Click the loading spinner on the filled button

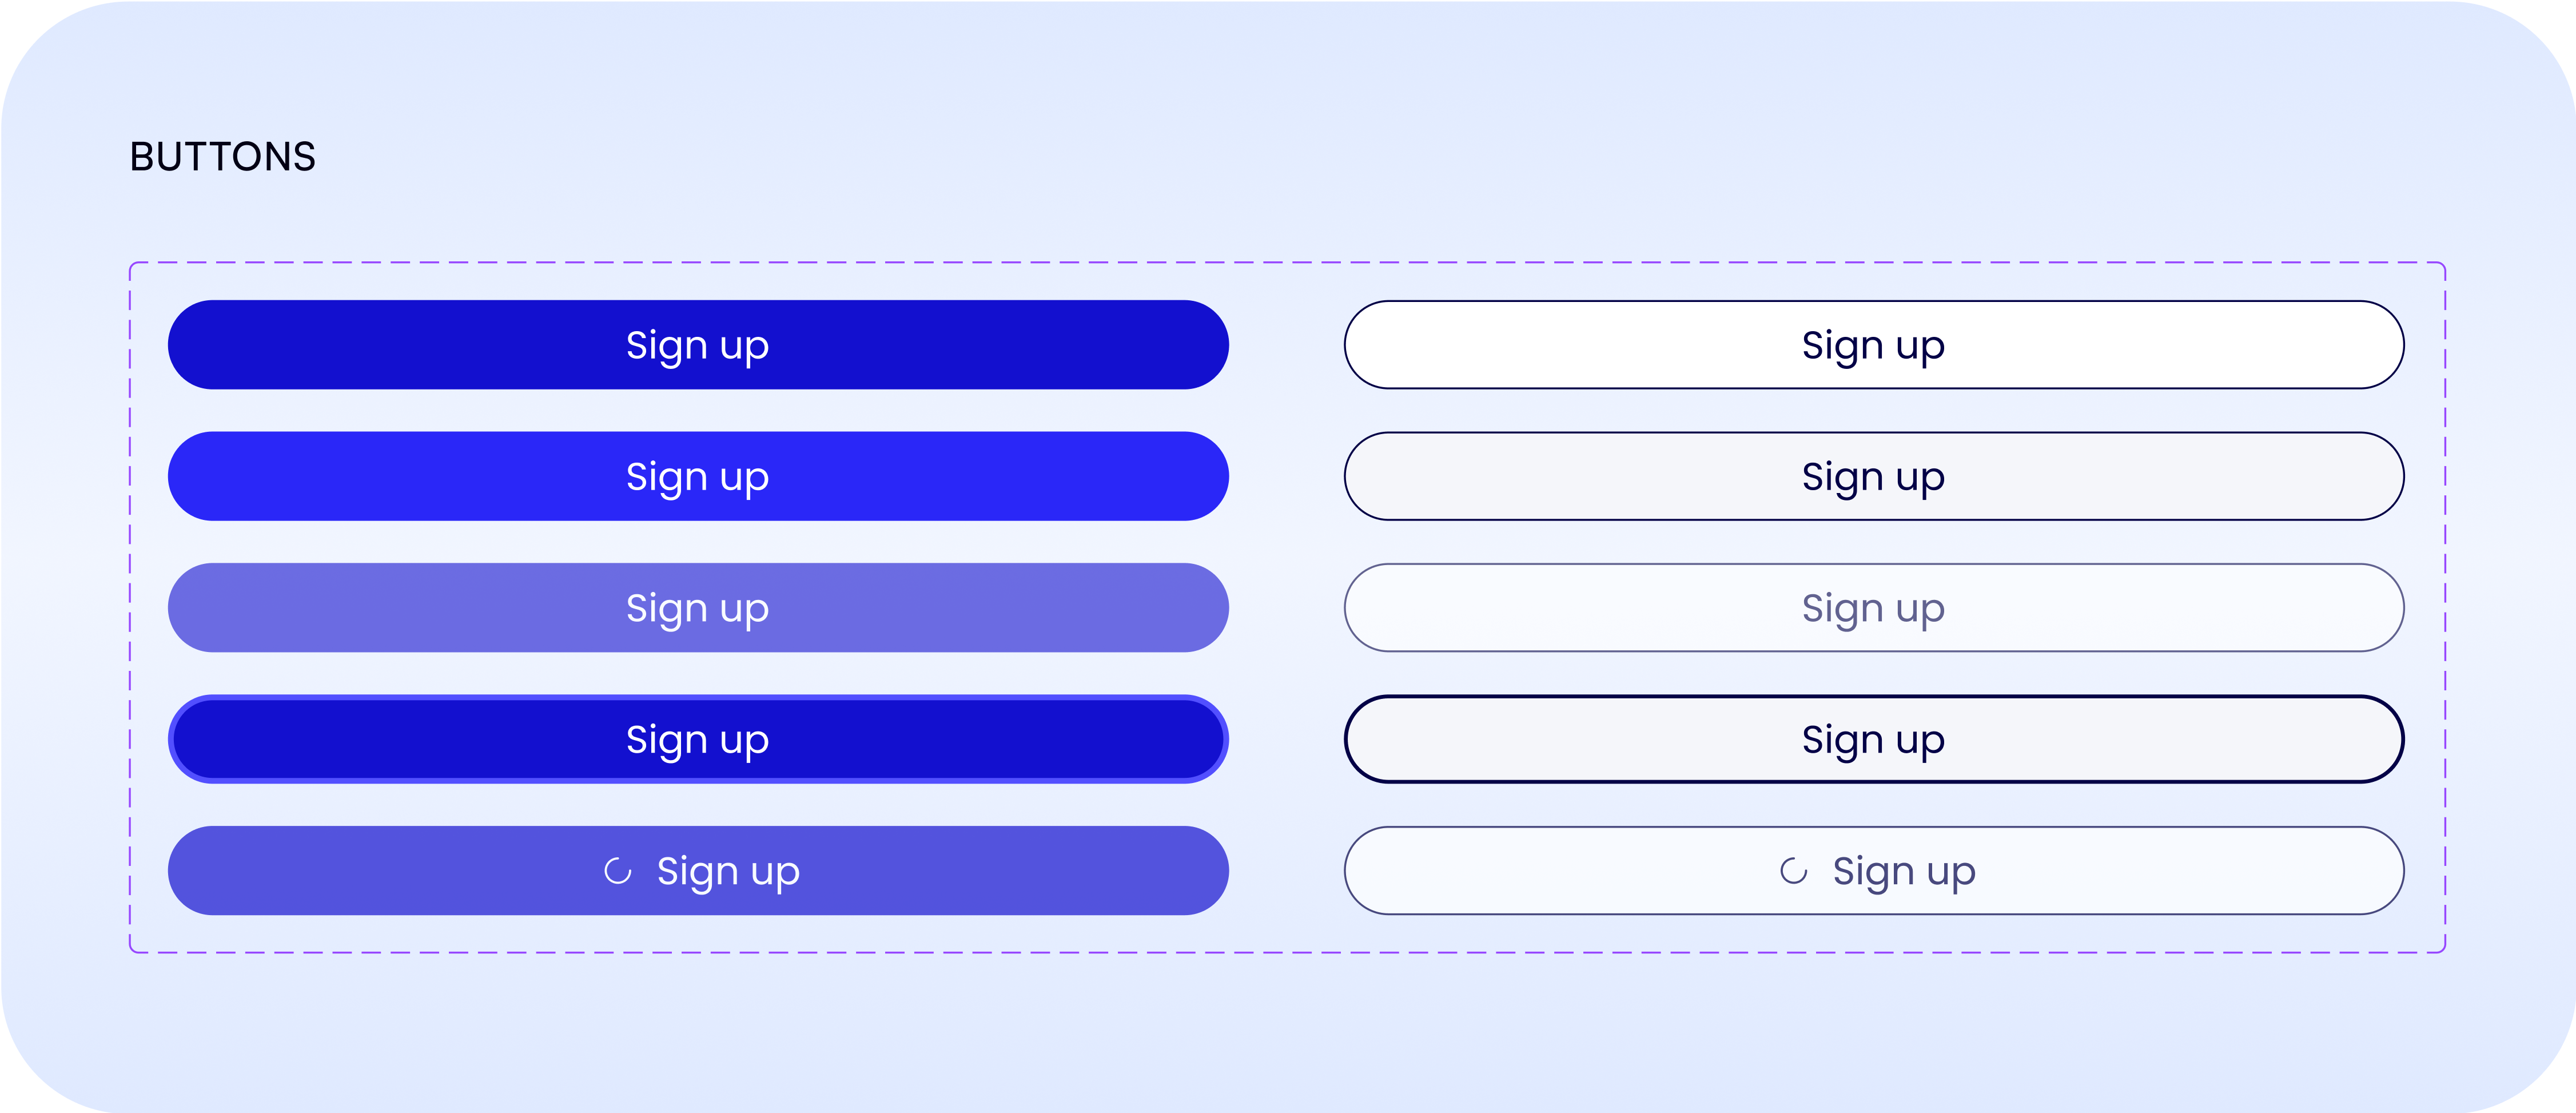618,871
